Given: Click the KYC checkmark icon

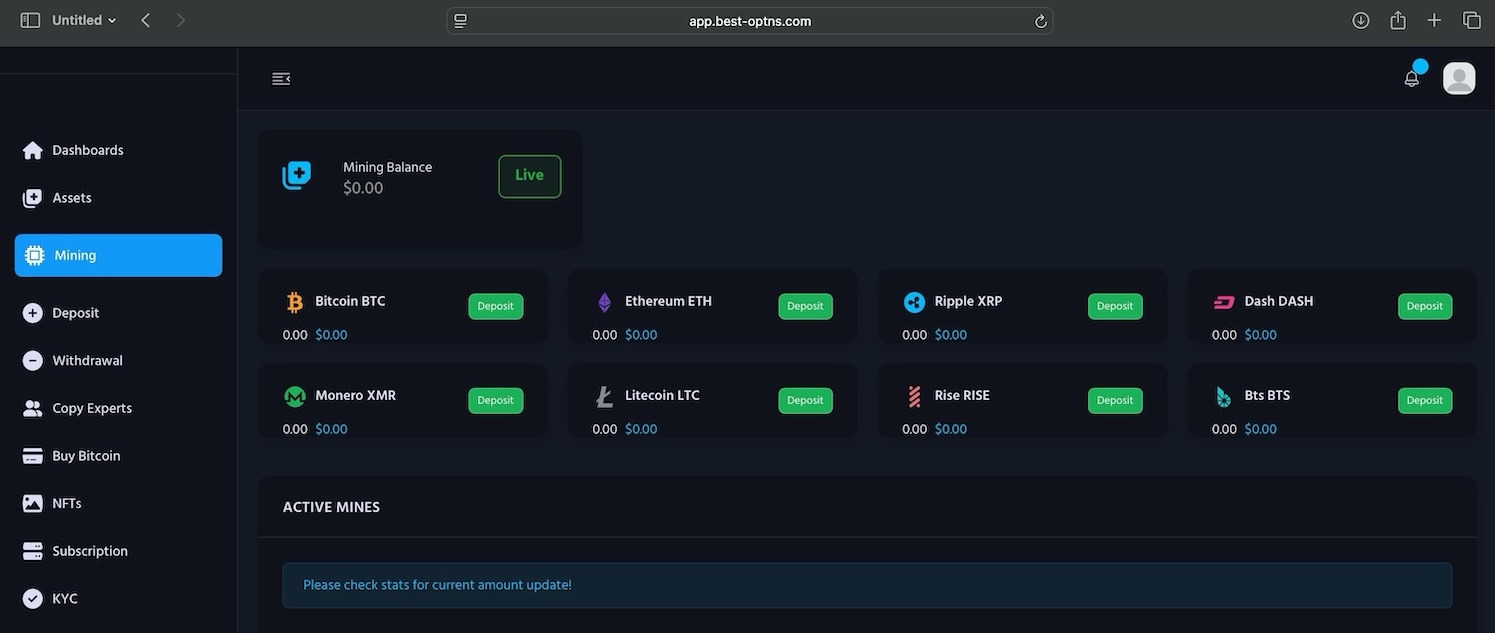Looking at the screenshot, I should [x=33, y=599].
